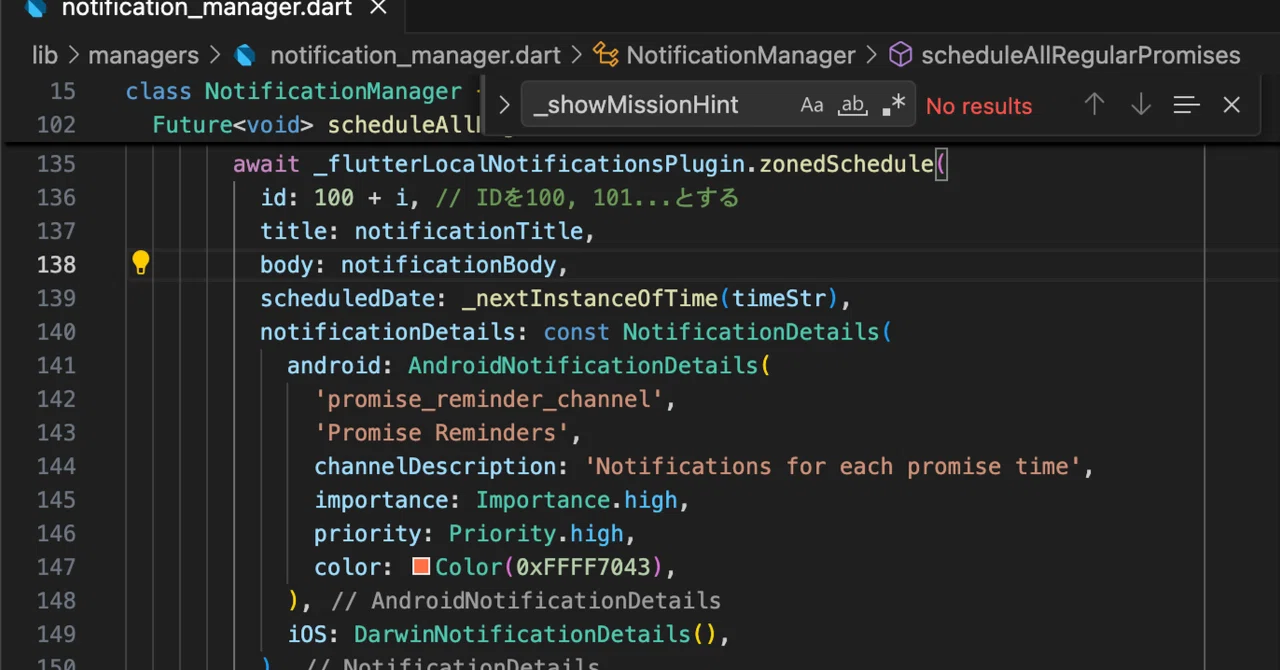Open the lib breadcrumb segment
The height and width of the screenshot is (670, 1280).
45,55
